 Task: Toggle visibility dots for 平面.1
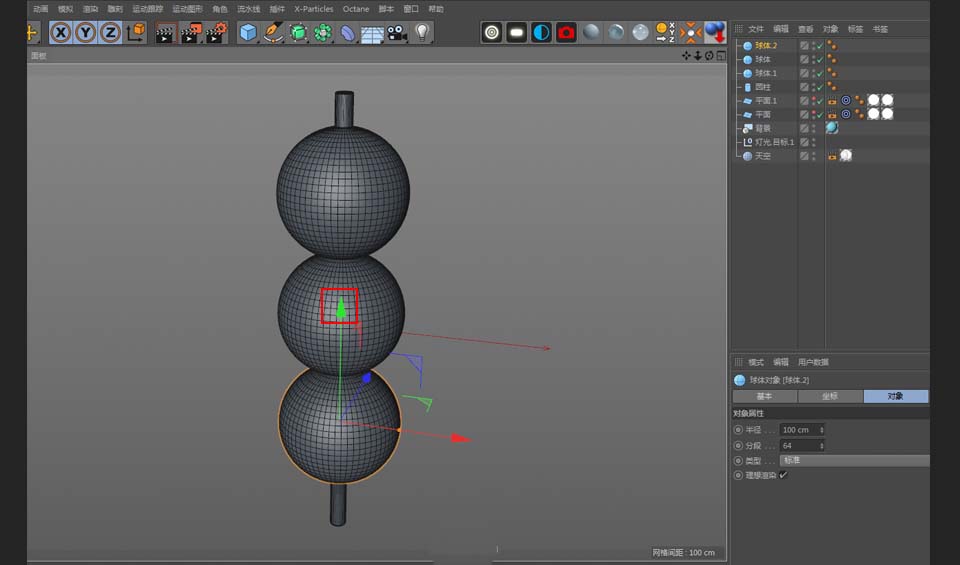(x=813, y=101)
